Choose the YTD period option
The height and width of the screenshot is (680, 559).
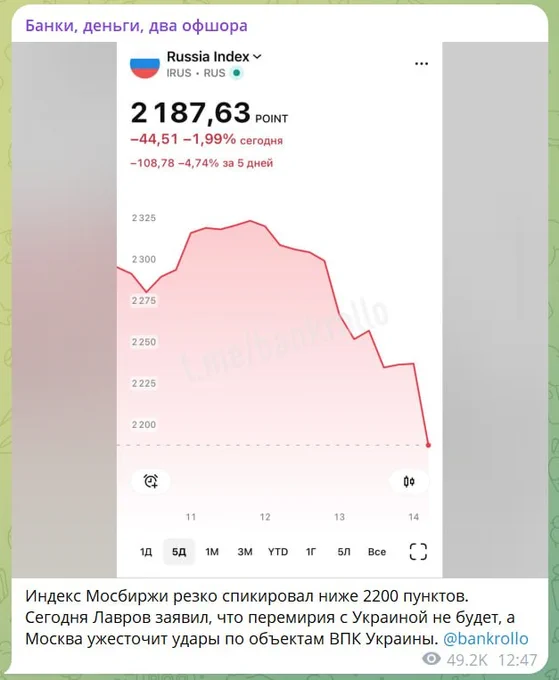click(278, 552)
